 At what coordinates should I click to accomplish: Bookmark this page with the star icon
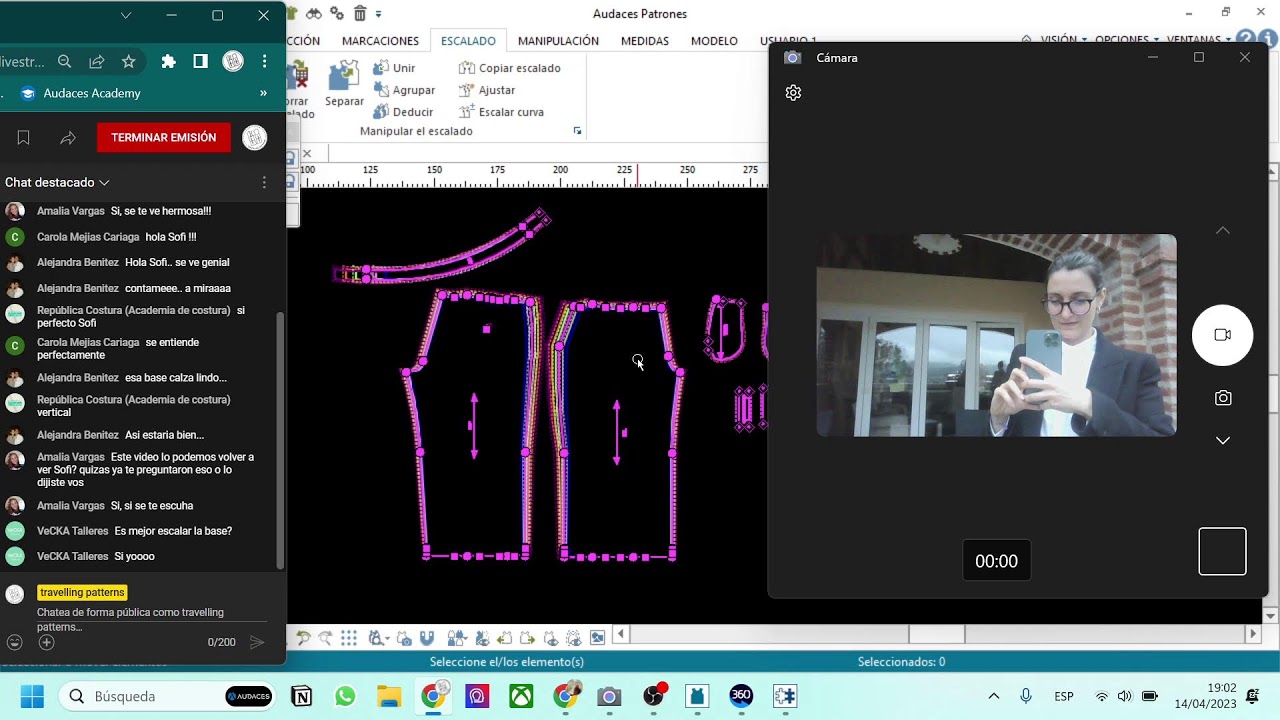128,62
